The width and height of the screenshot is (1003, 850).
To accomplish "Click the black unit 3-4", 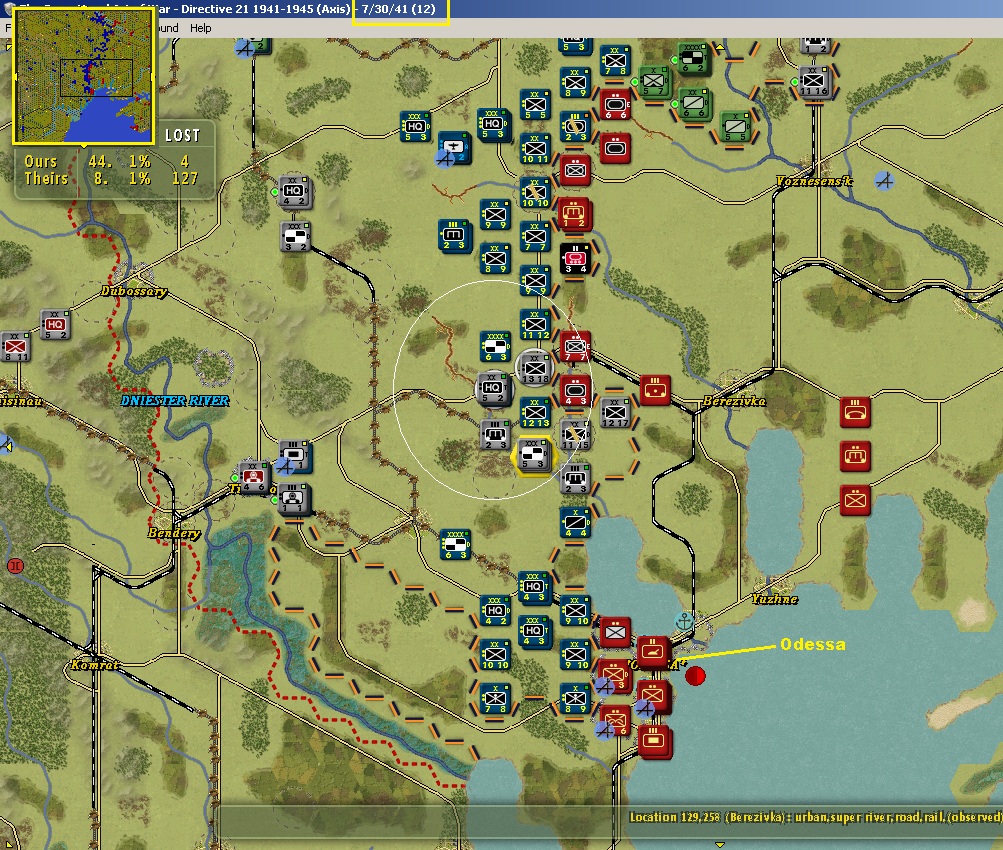I will click(575, 258).
